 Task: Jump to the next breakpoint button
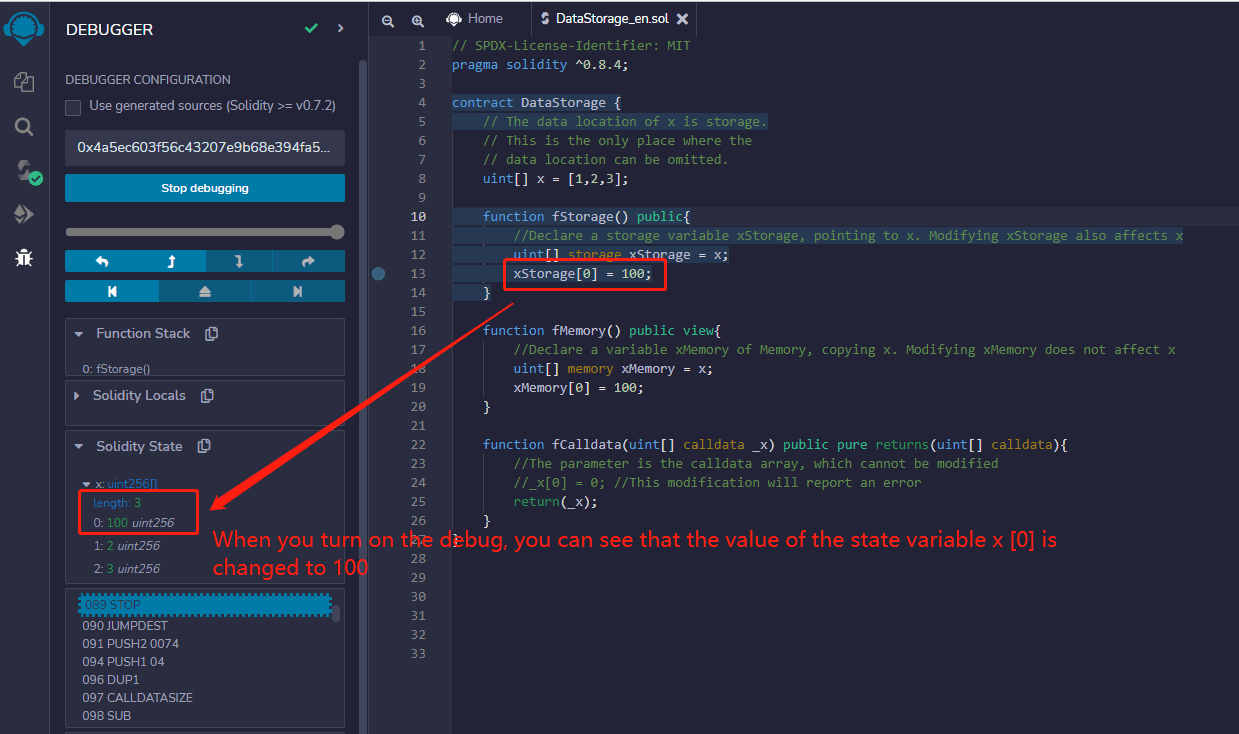(x=297, y=291)
